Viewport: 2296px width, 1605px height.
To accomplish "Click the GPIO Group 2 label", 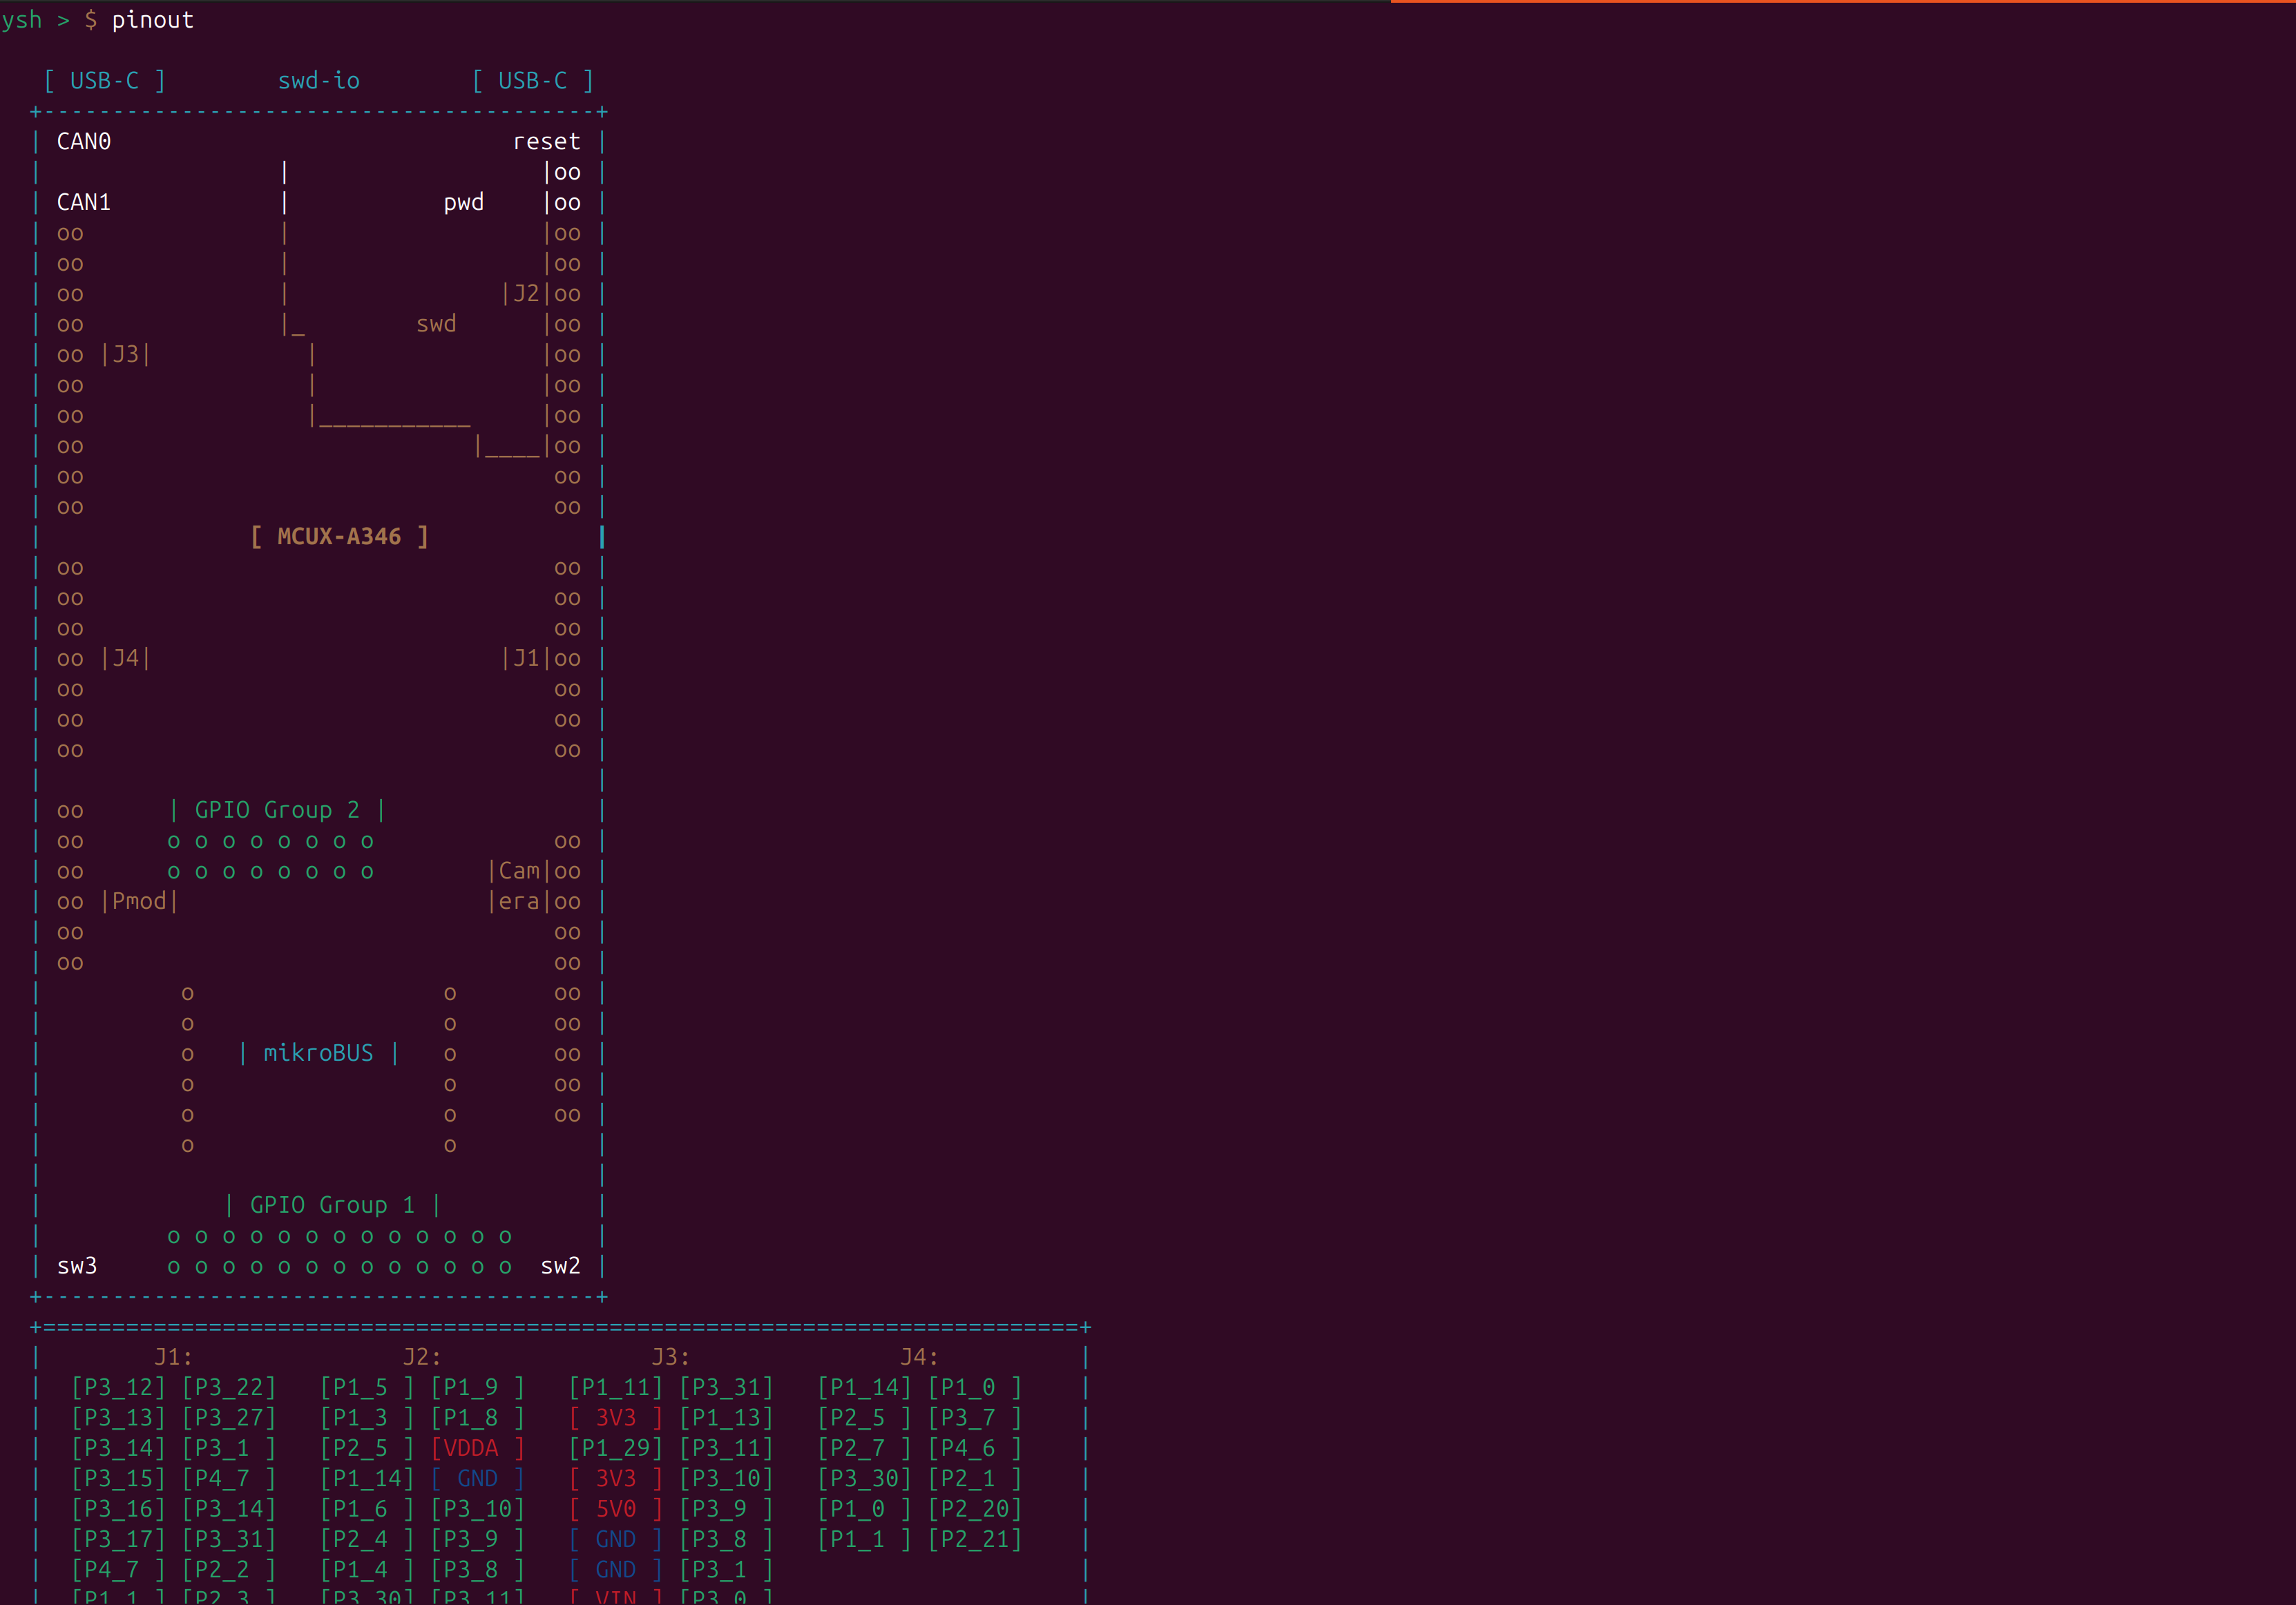I will point(277,810).
